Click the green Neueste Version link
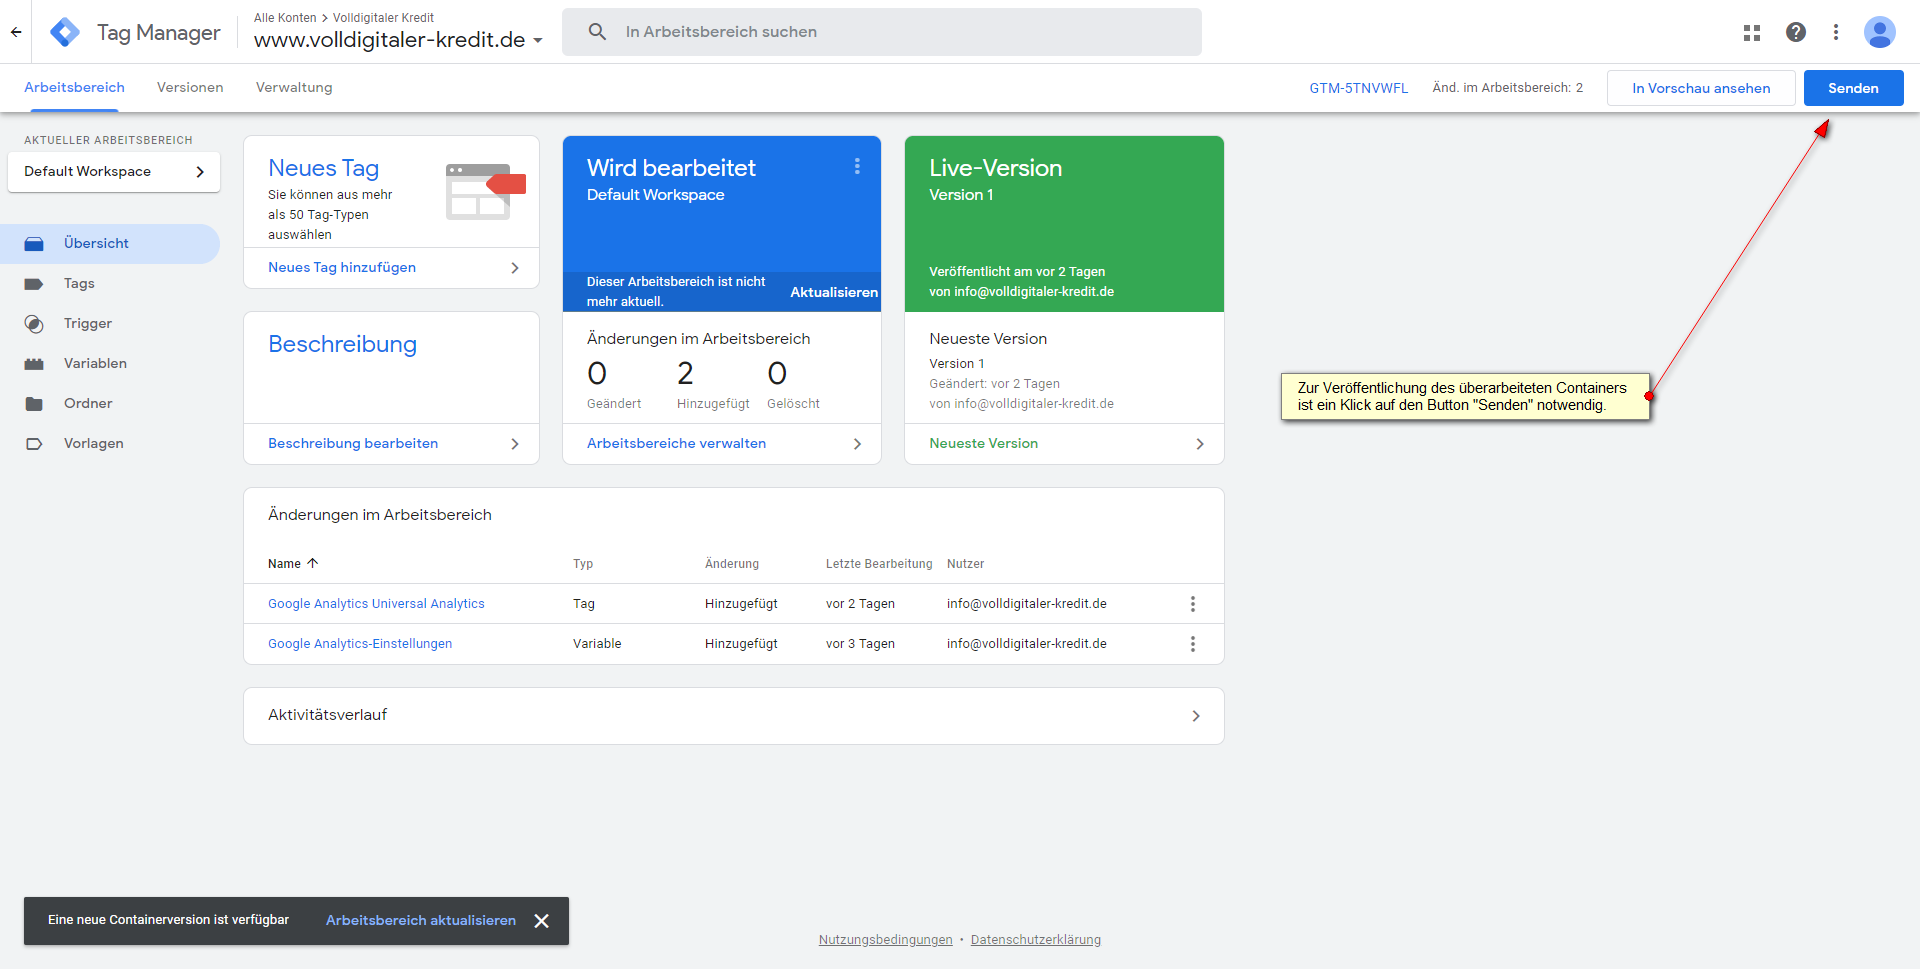 click(x=983, y=444)
